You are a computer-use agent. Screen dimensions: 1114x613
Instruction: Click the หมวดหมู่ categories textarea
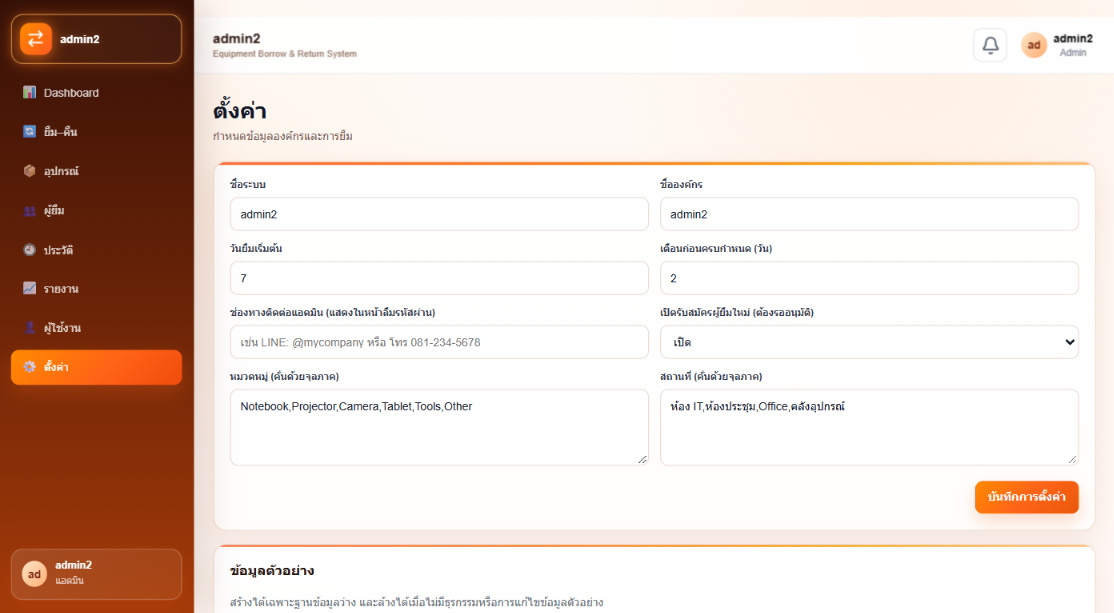point(439,428)
